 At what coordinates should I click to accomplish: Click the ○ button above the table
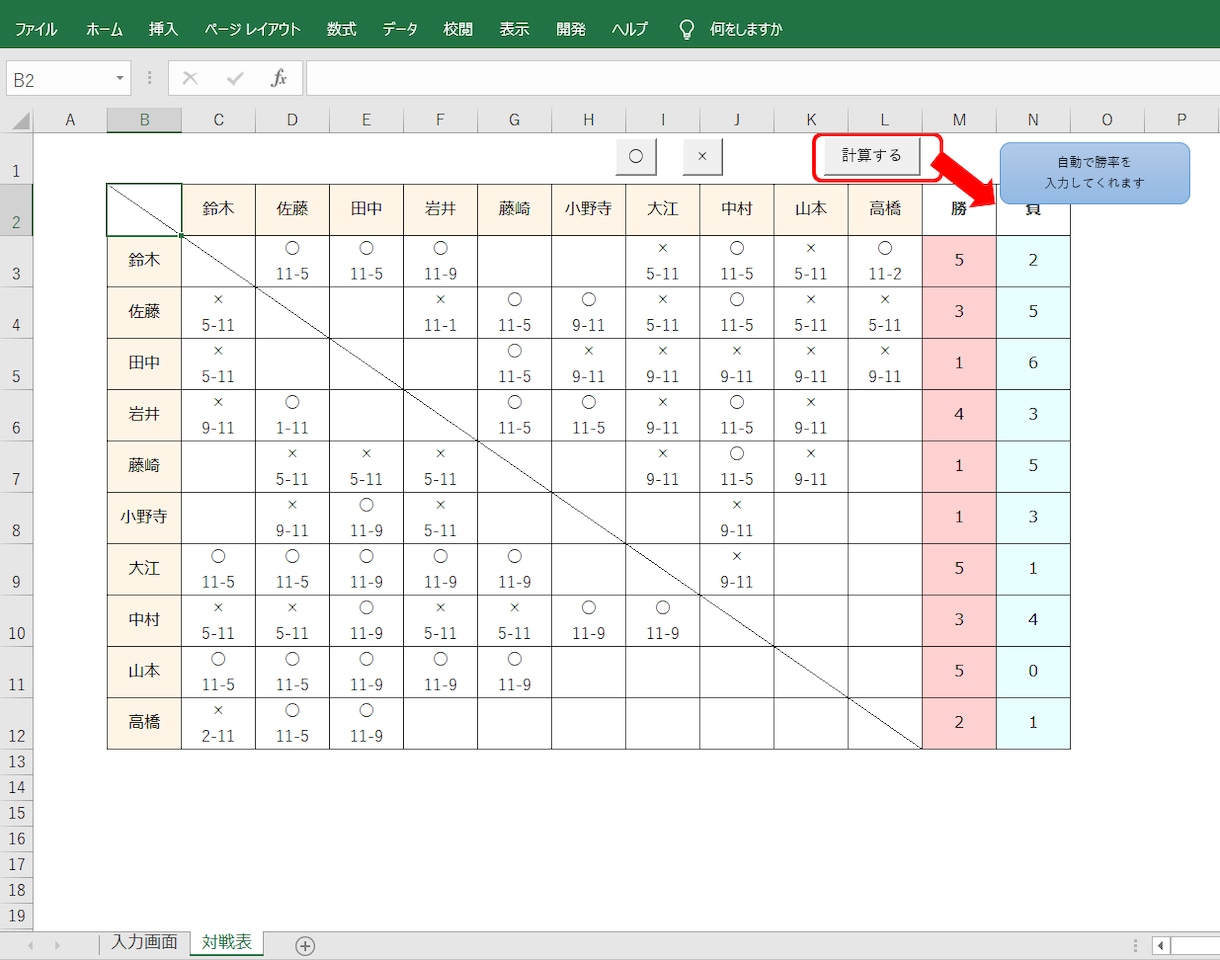coord(636,156)
